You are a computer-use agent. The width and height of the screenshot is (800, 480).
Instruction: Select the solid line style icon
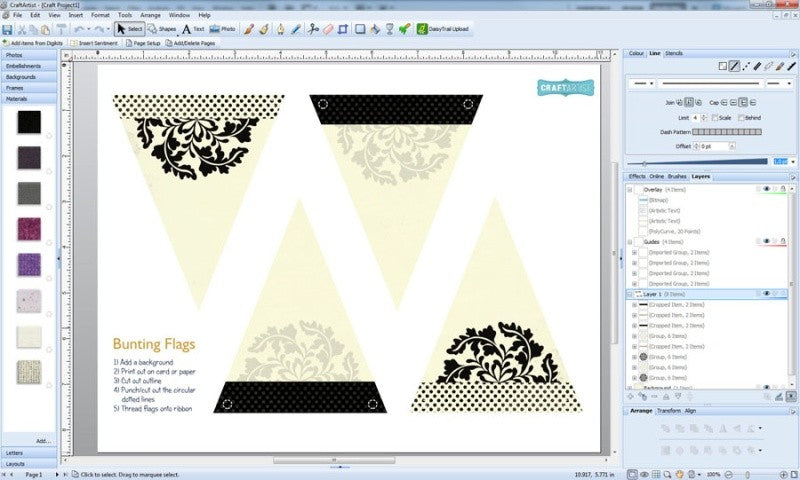pyautogui.click(x=734, y=66)
